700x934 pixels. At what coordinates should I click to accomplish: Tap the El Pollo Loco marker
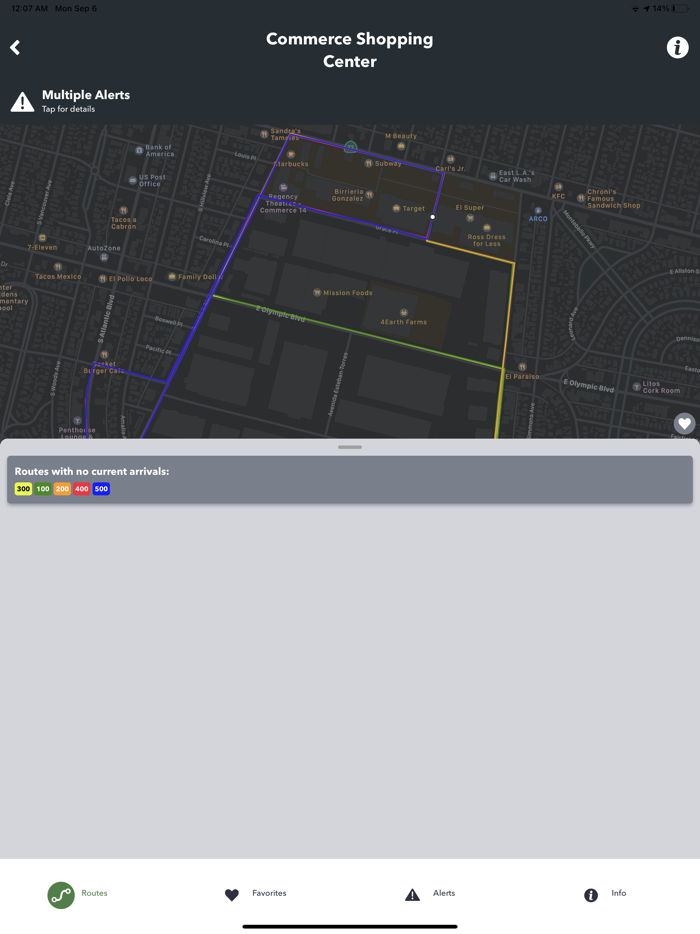tap(102, 279)
